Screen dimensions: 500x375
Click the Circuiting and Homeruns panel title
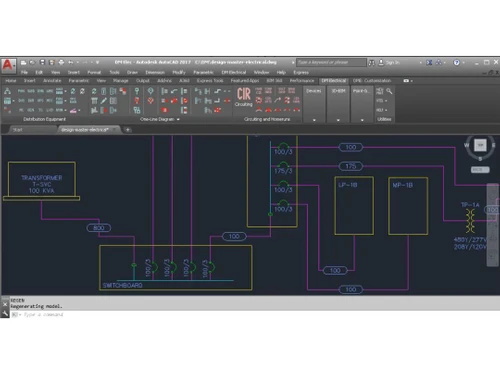[267, 119]
